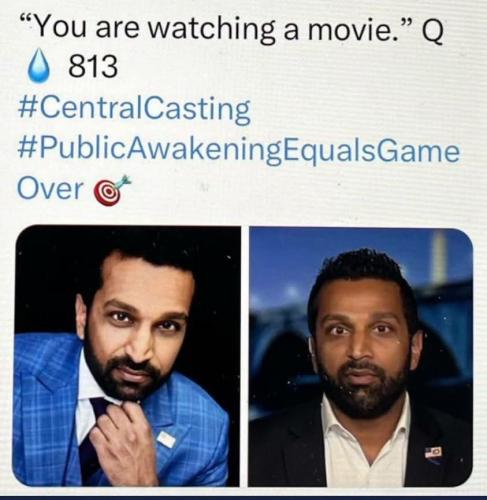Click the white divider between the two photos

[244, 356]
